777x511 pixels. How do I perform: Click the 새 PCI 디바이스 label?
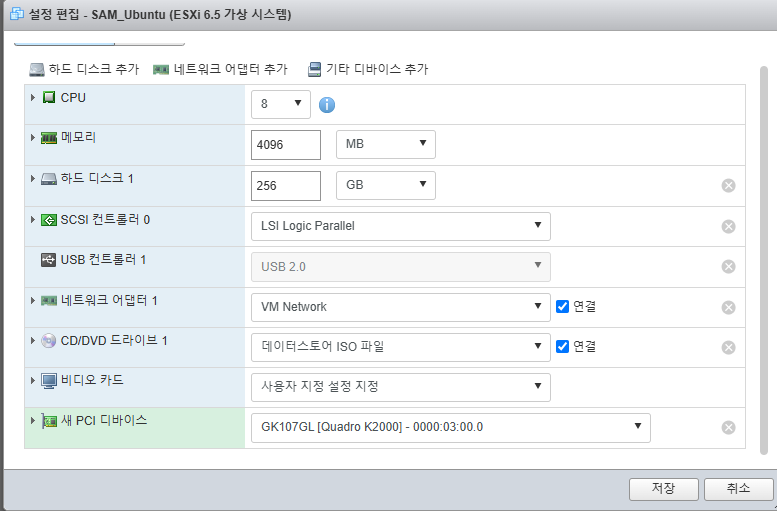[104, 421]
